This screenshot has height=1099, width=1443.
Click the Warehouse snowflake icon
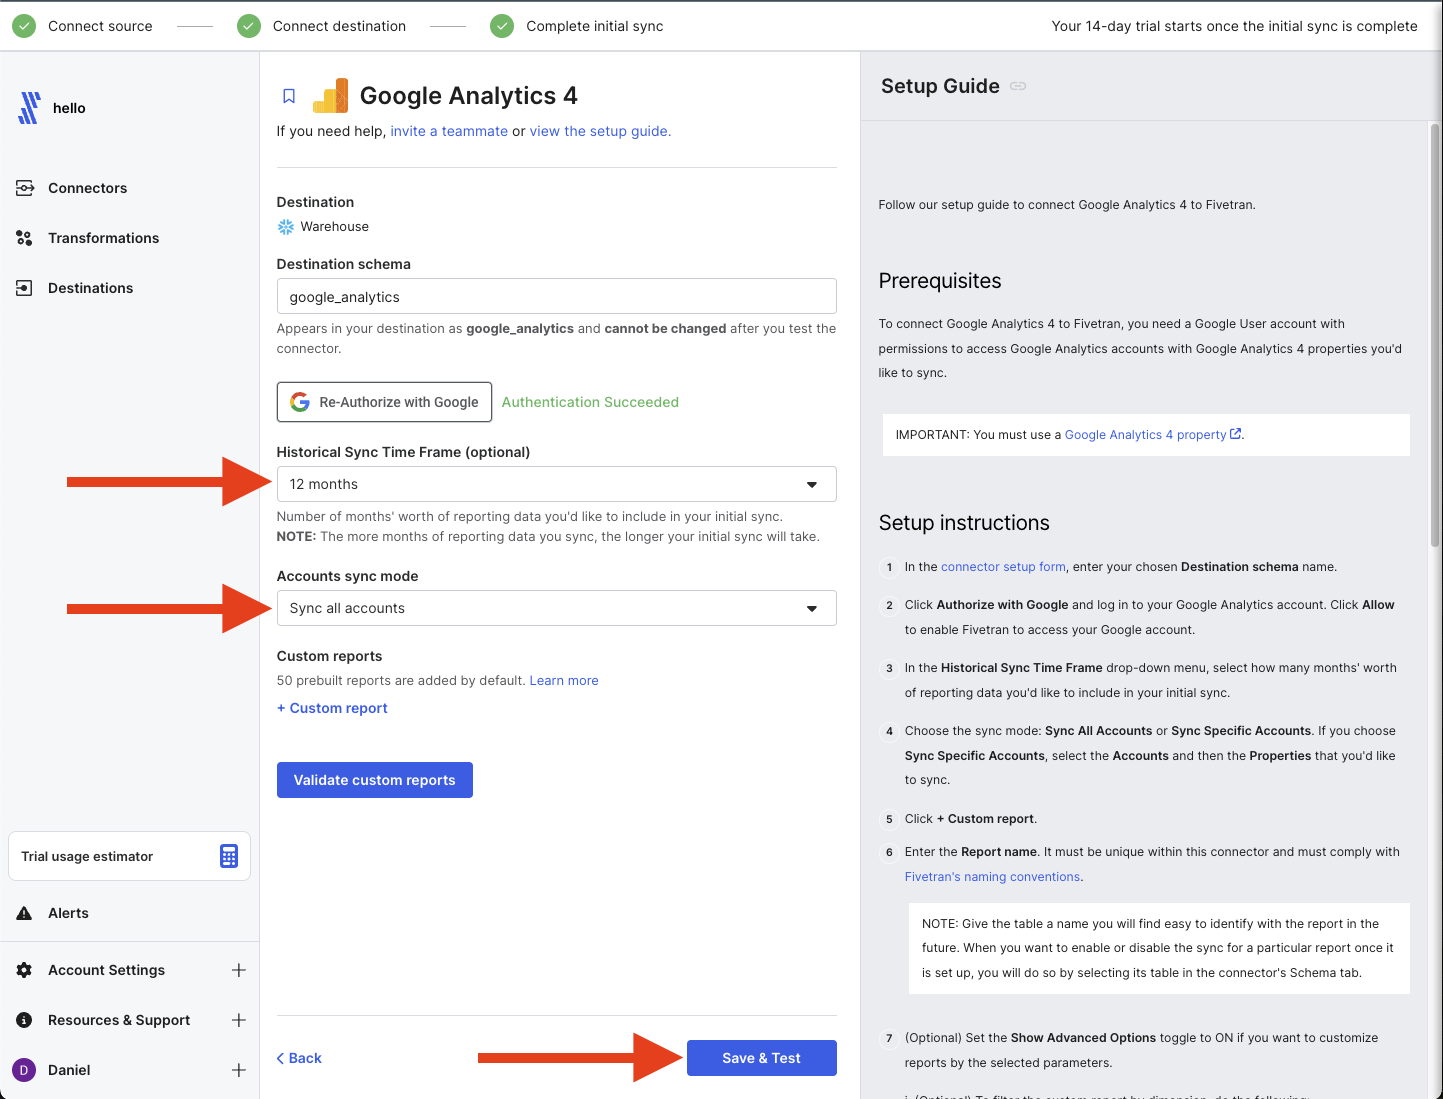(x=286, y=227)
